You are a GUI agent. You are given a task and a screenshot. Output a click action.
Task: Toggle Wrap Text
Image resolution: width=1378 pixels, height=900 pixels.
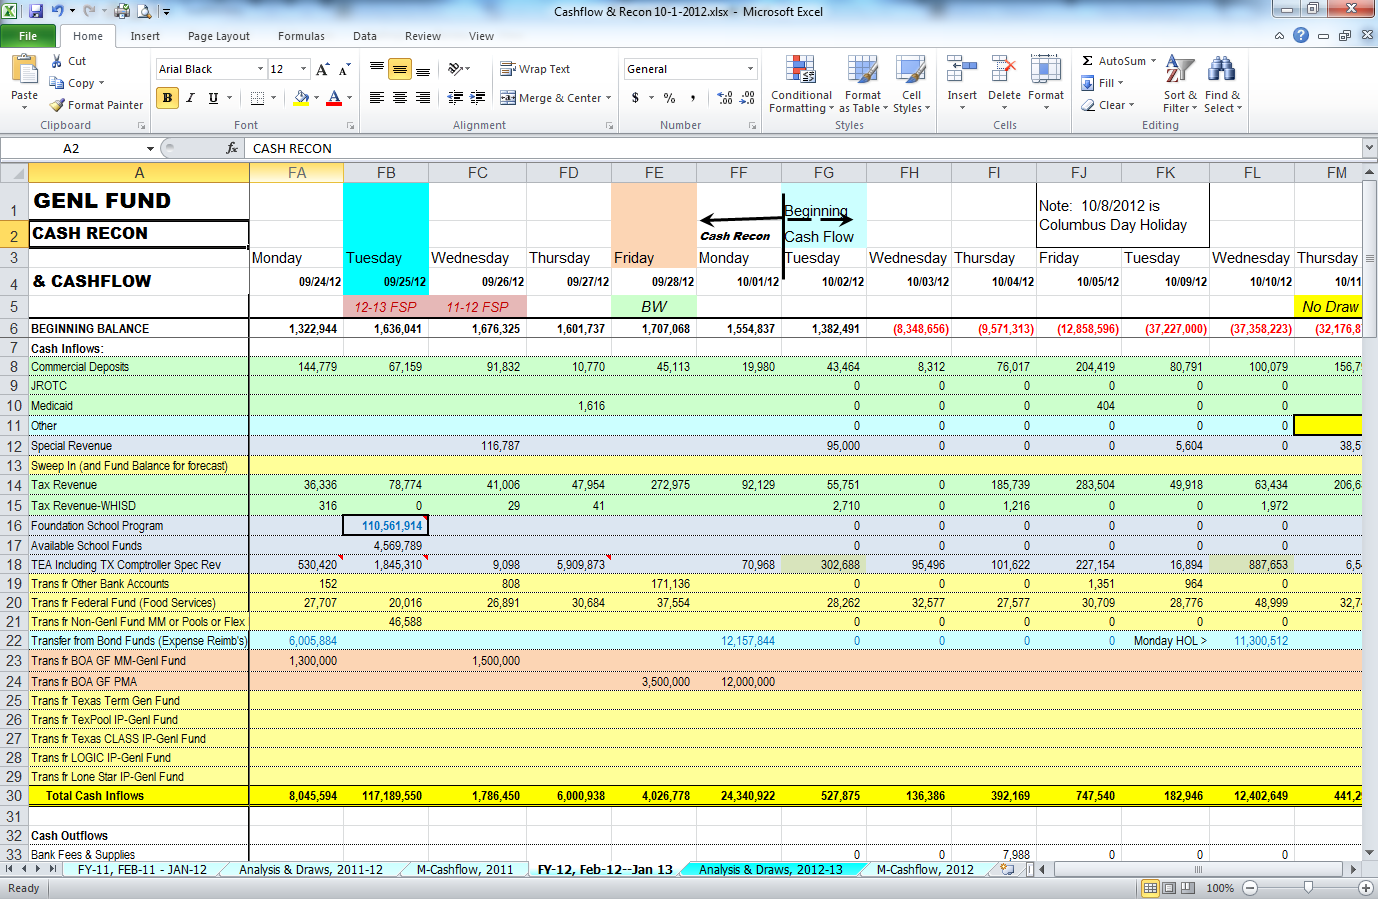click(x=535, y=69)
